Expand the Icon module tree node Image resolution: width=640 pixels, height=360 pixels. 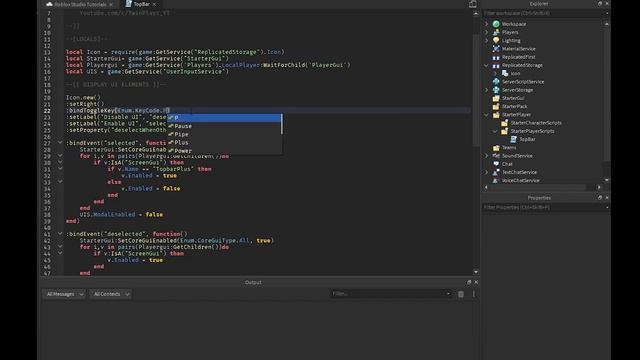point(496,73)
